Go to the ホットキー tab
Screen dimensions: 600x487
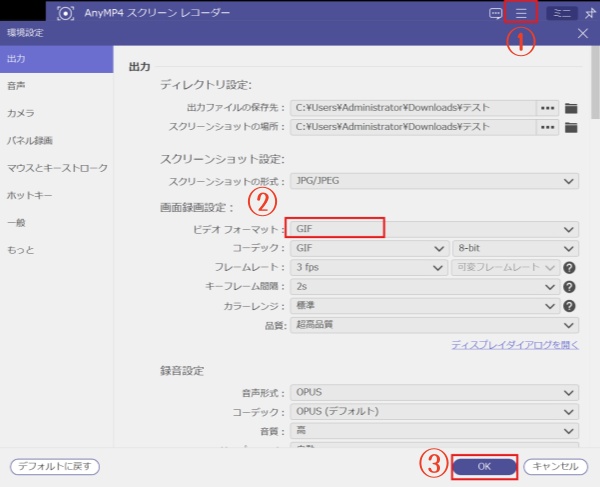click(57, 195)
